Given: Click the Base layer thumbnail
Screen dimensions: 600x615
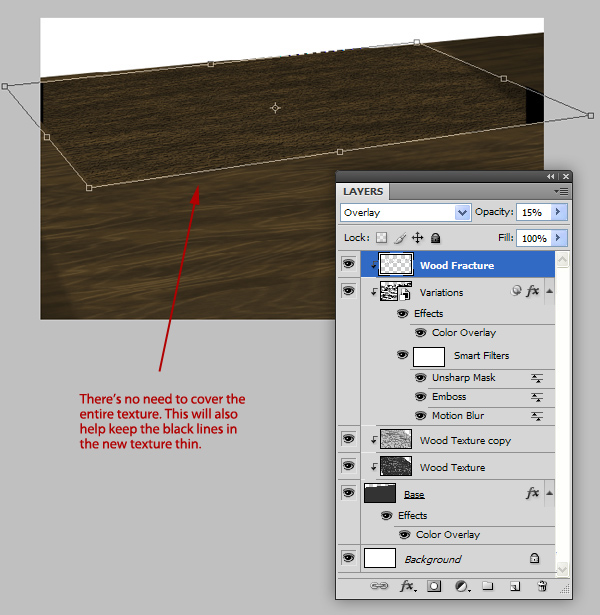Looking at the screenshot, I should (380, 493).
